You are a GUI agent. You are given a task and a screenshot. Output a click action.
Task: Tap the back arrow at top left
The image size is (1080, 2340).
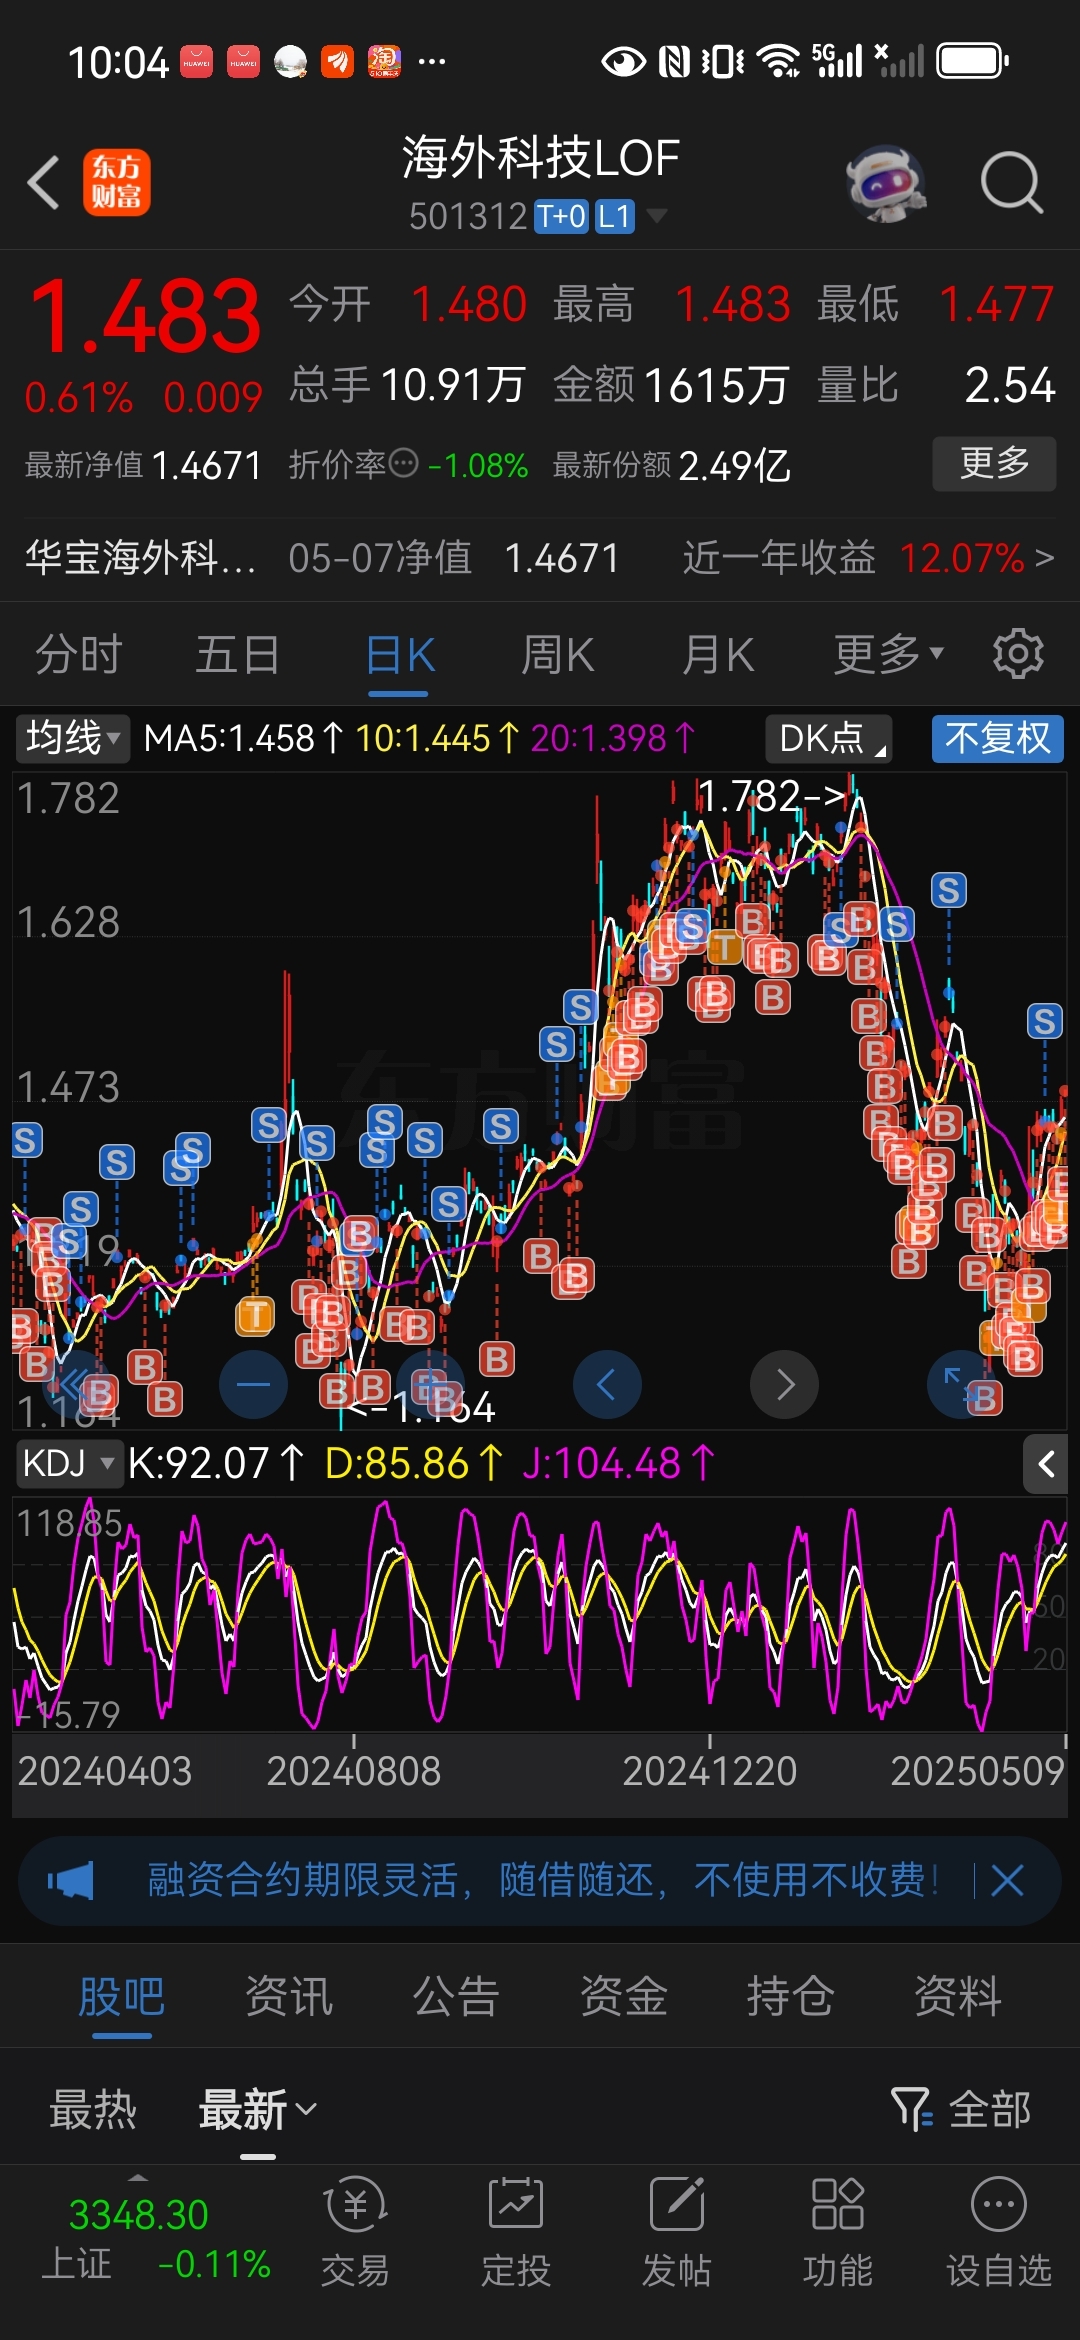[x=44, y=182]
